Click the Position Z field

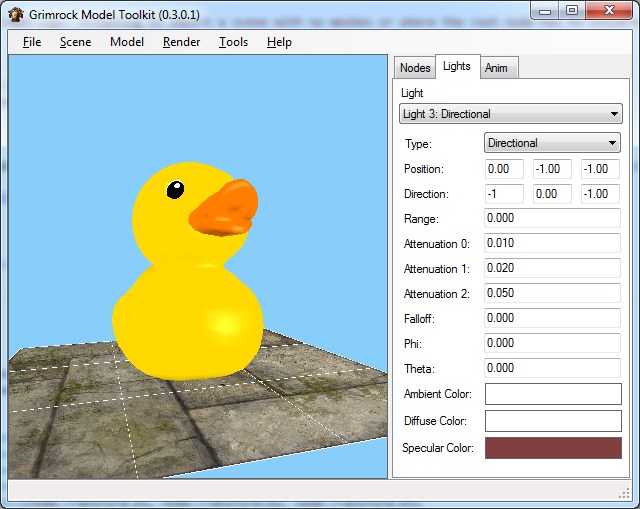[600, 169]
